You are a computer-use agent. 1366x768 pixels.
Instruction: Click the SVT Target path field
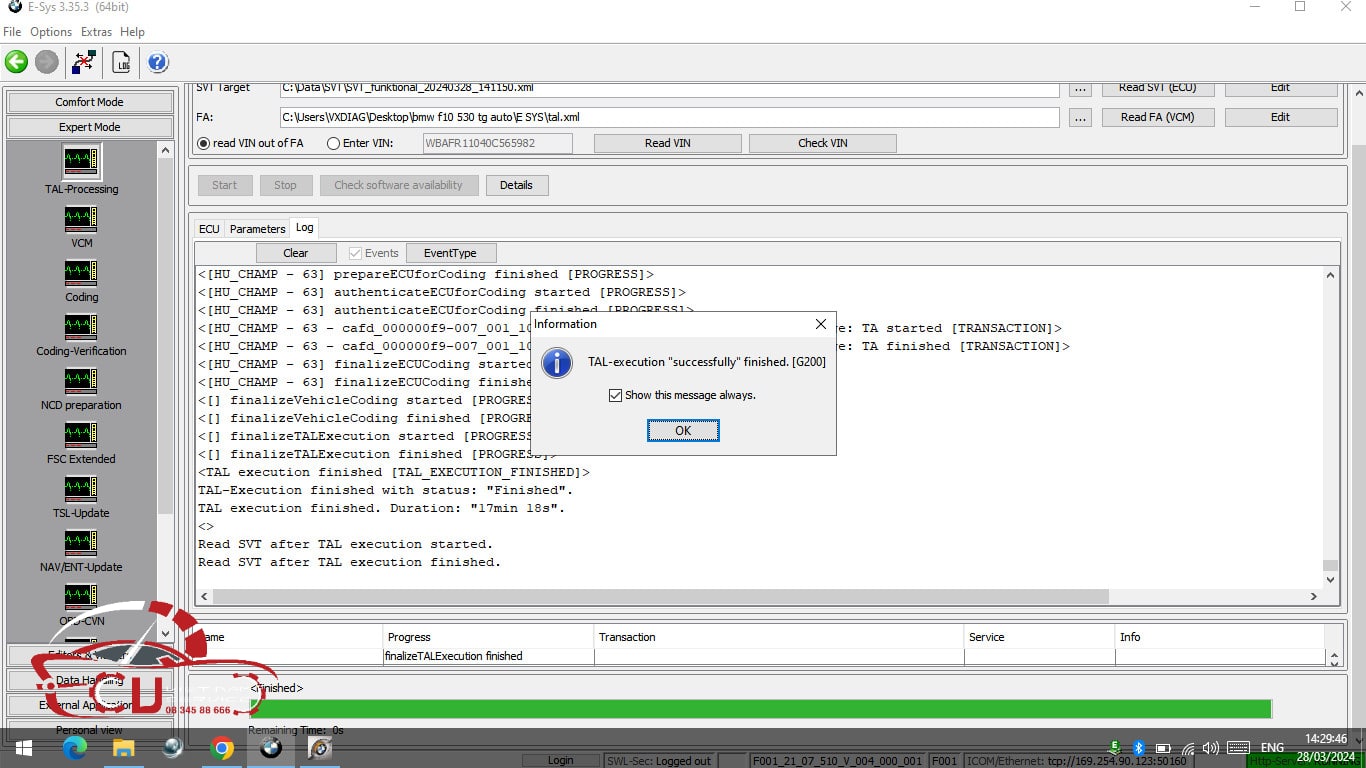(669, 88)
